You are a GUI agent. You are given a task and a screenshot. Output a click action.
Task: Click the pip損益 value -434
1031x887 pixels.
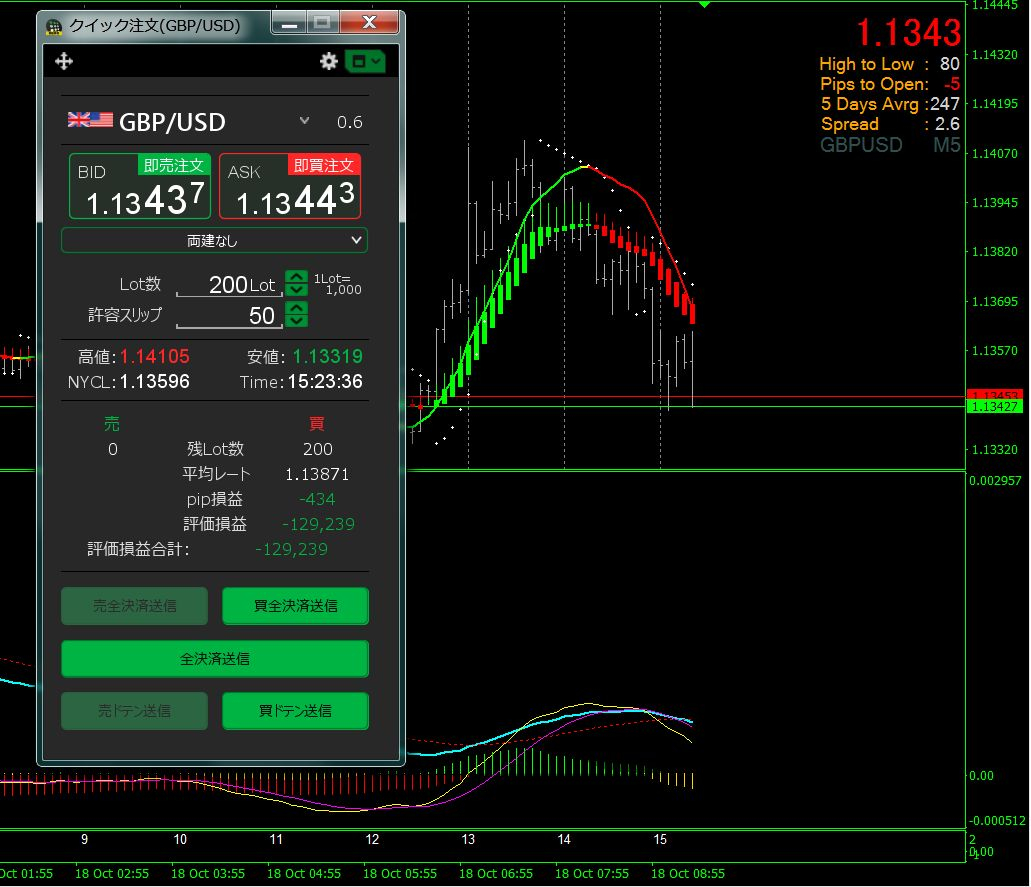point(317,499)
